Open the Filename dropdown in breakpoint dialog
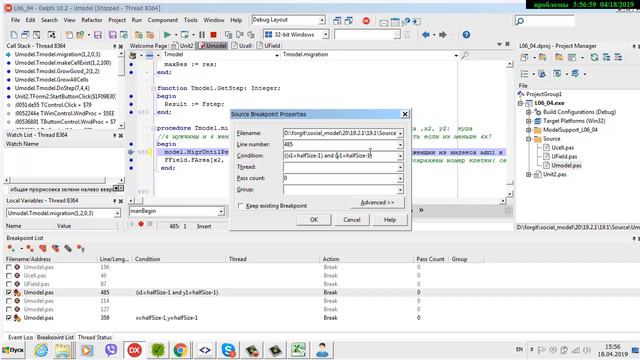 point(400,133)
